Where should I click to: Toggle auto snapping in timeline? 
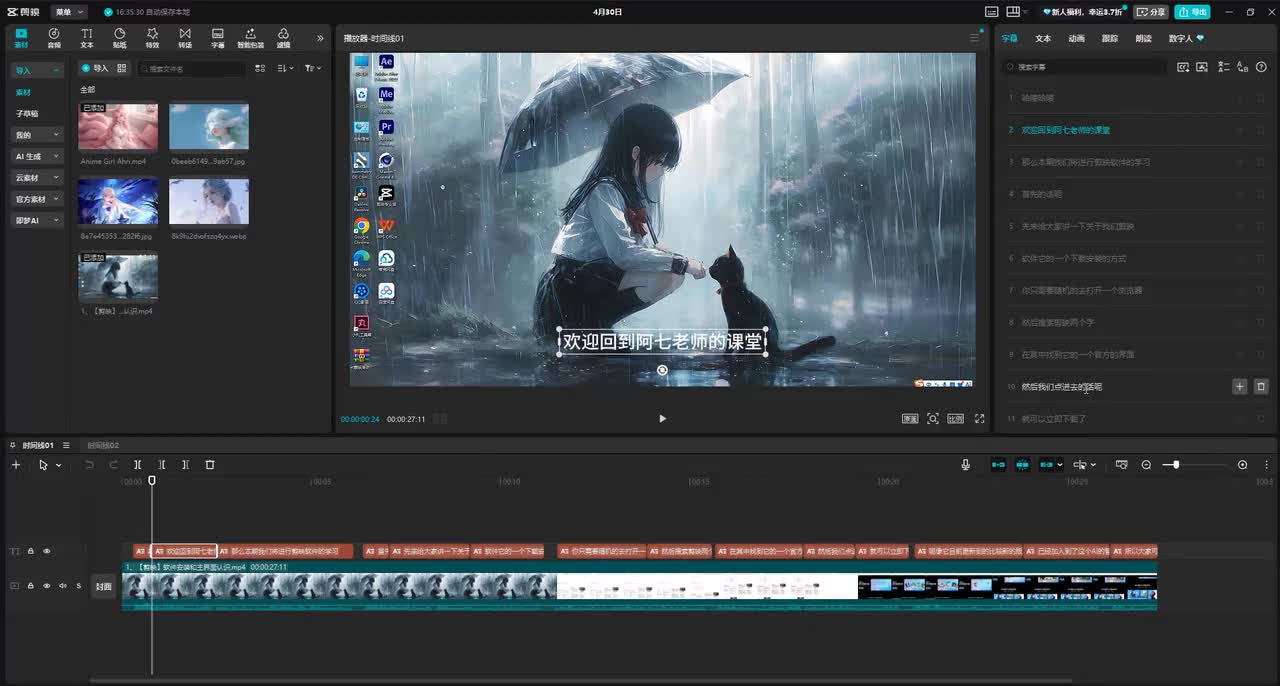[1023, 465]
